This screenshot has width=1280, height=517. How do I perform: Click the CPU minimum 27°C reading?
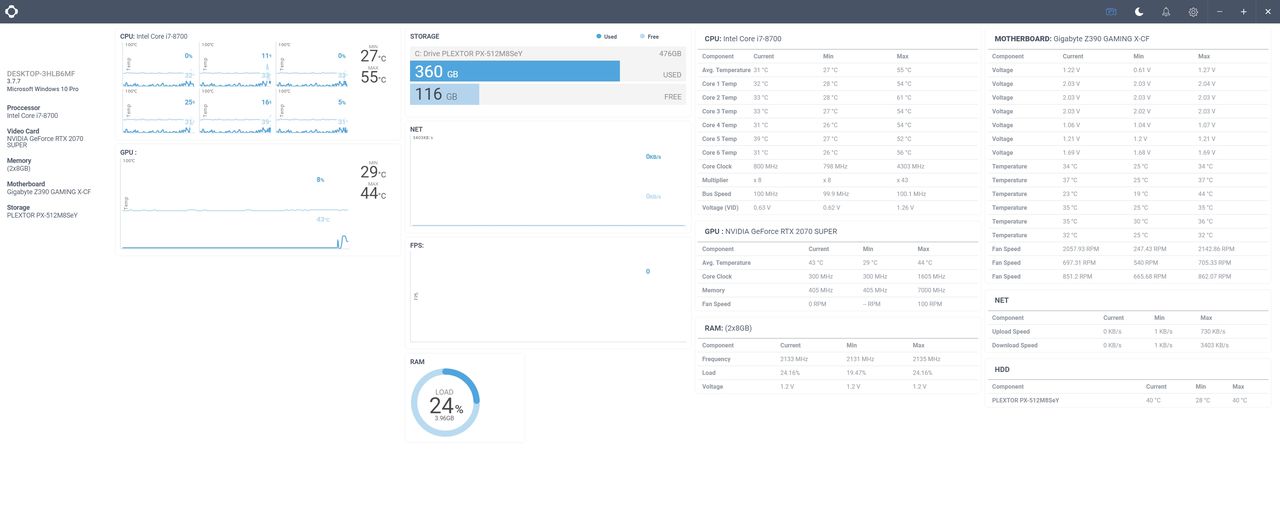point(371,56)
